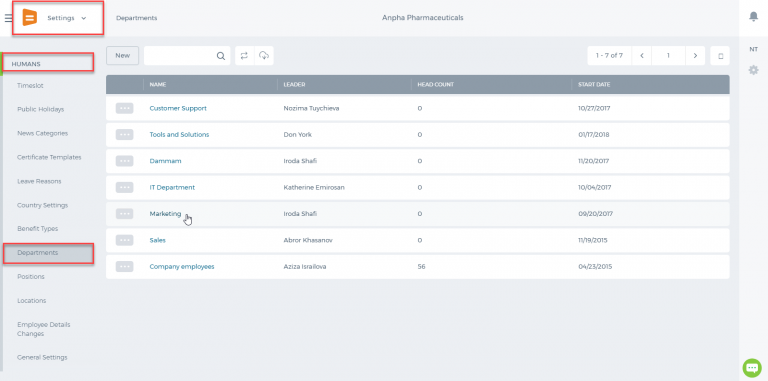Viewport: 768px width, 381px height.
Task: Open the Customer Support department link
Action: click(x=178, y=108)
